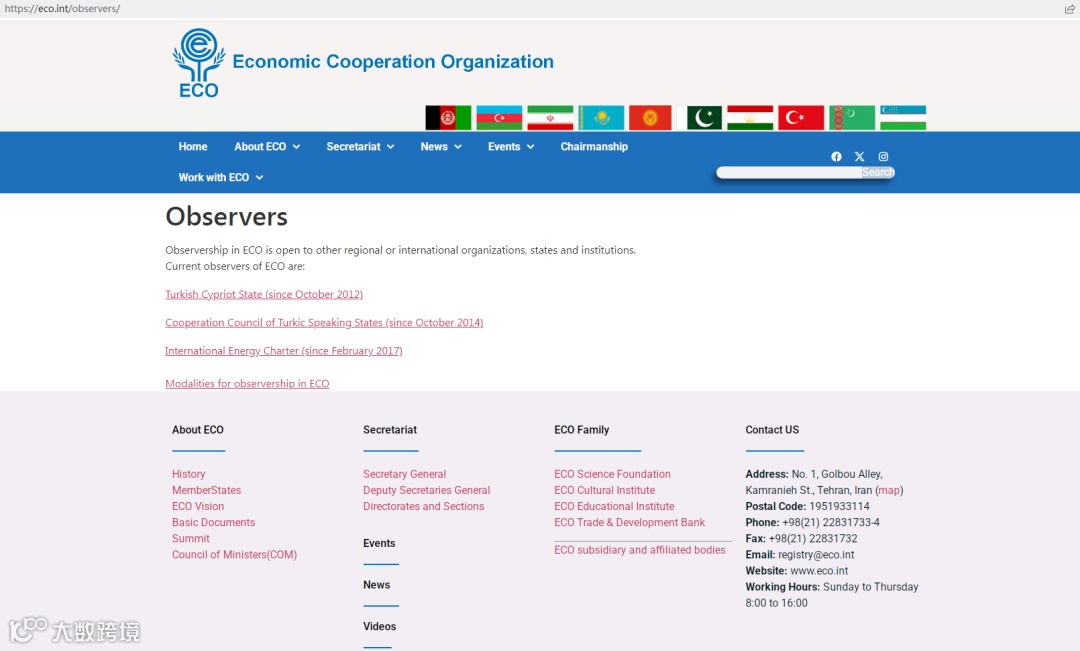Image resolution: width=1080 pixels, height=651 pixels.
Task: Click the footer News heading
Action: [x=377, y=585]
